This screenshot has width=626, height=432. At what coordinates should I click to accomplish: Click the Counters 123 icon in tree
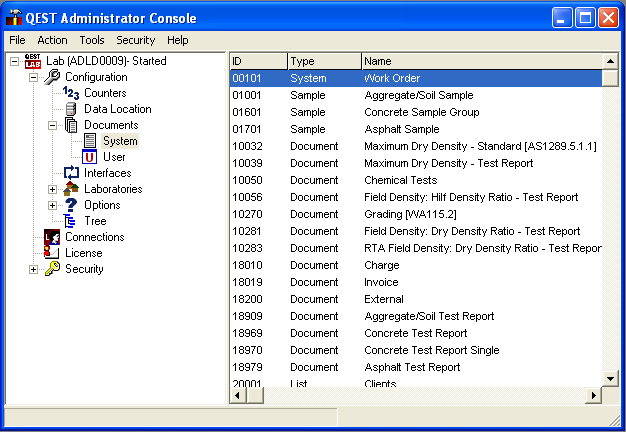click(71, 93)
